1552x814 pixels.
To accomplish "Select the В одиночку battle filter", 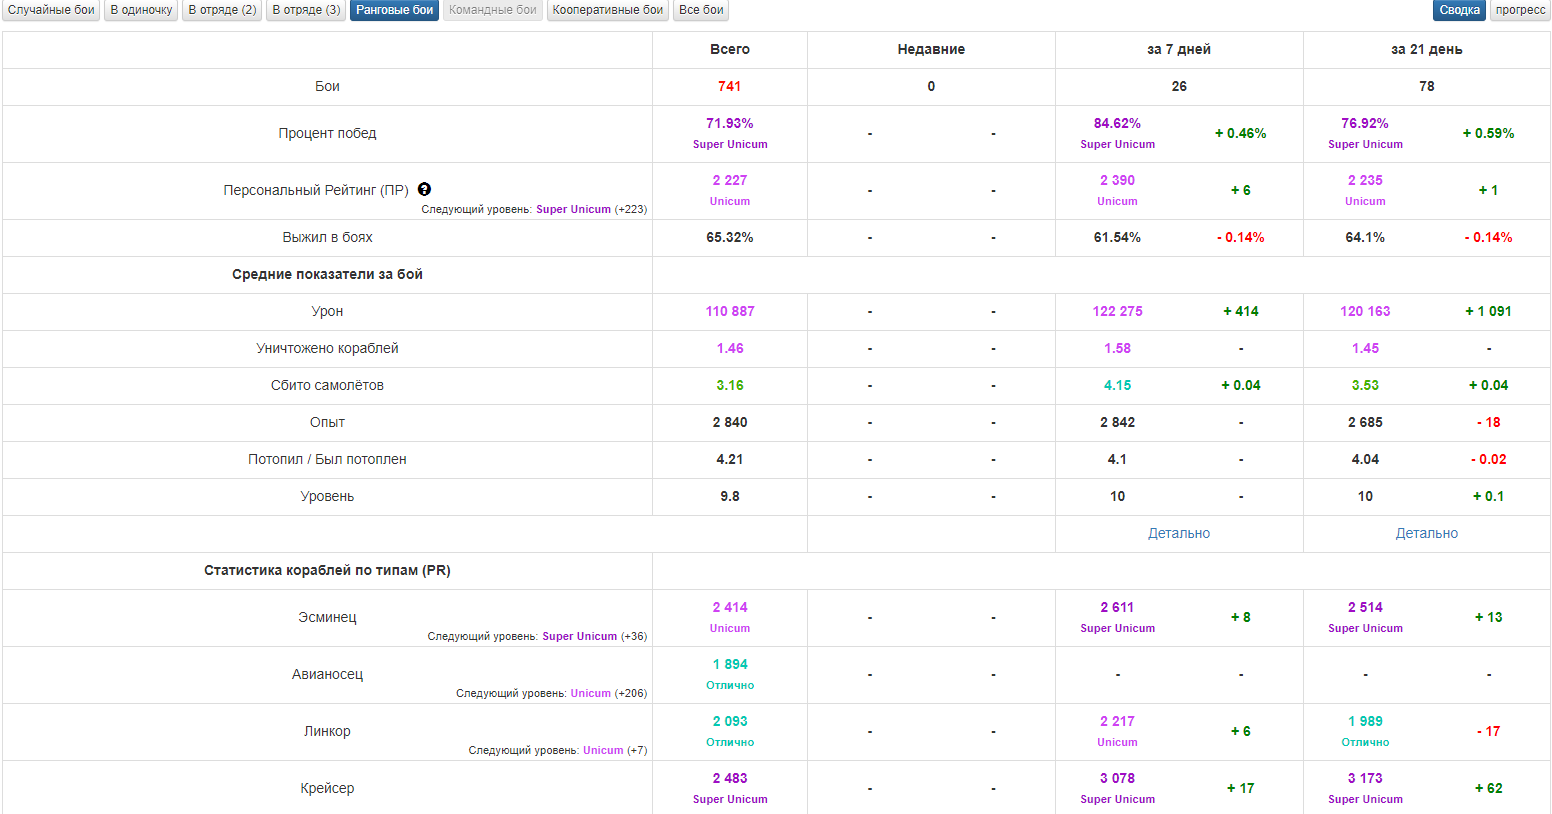I will (141, 10).
